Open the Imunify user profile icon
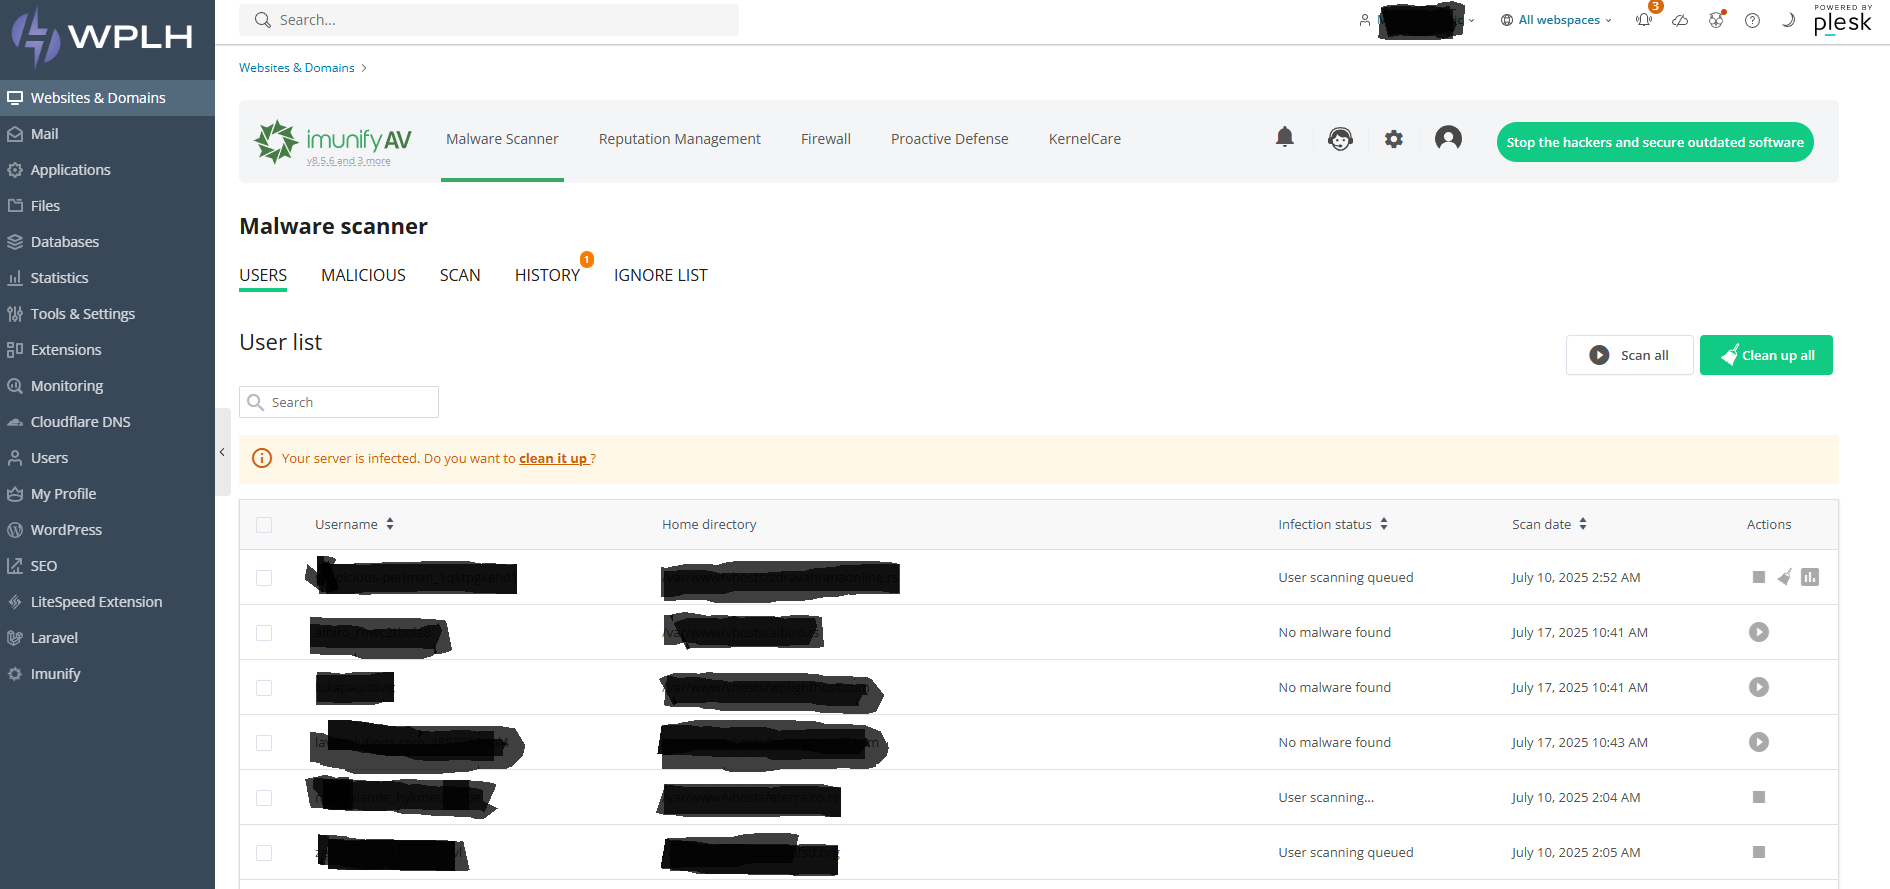 click(x=1448, y=138)
